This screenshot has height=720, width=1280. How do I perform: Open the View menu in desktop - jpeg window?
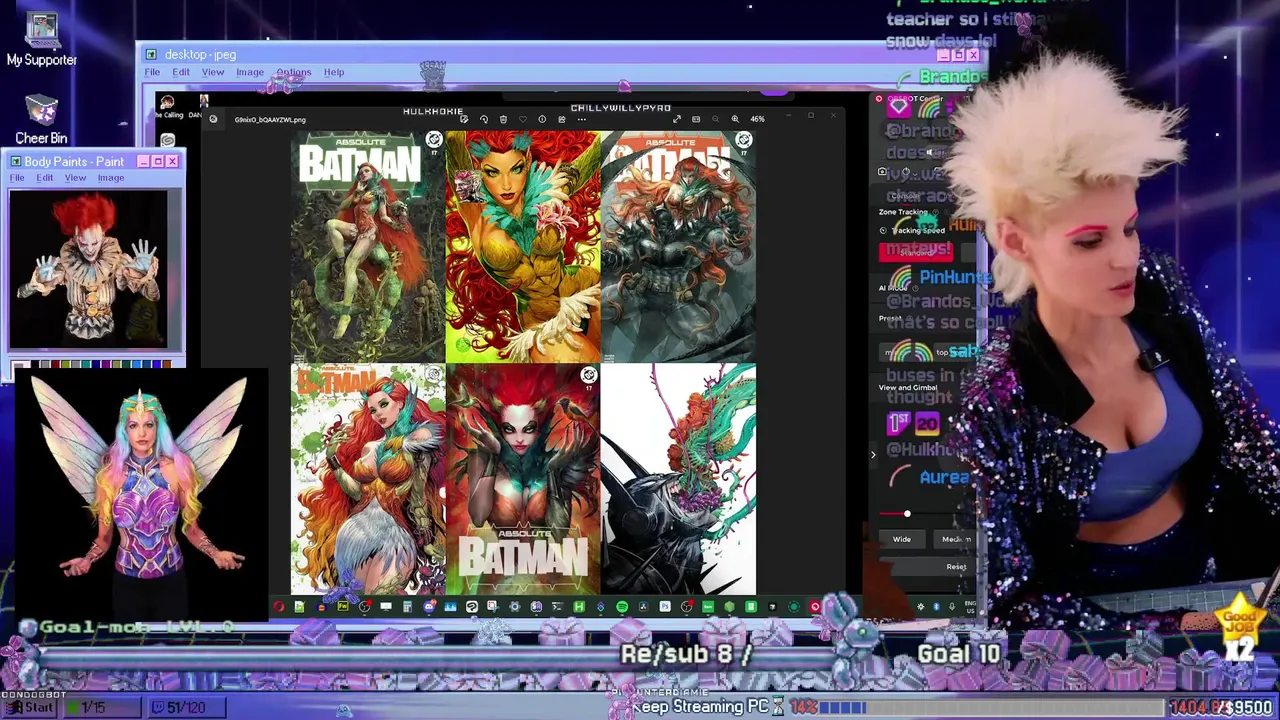pyautogui.click(x=213, y=72)
